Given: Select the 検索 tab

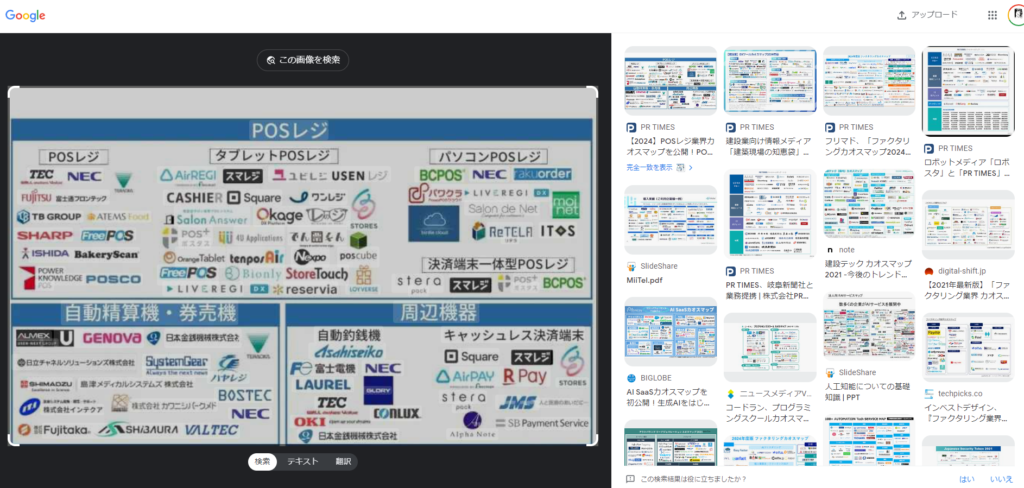Looking at the screenshot, I should (x=262, y=462).
